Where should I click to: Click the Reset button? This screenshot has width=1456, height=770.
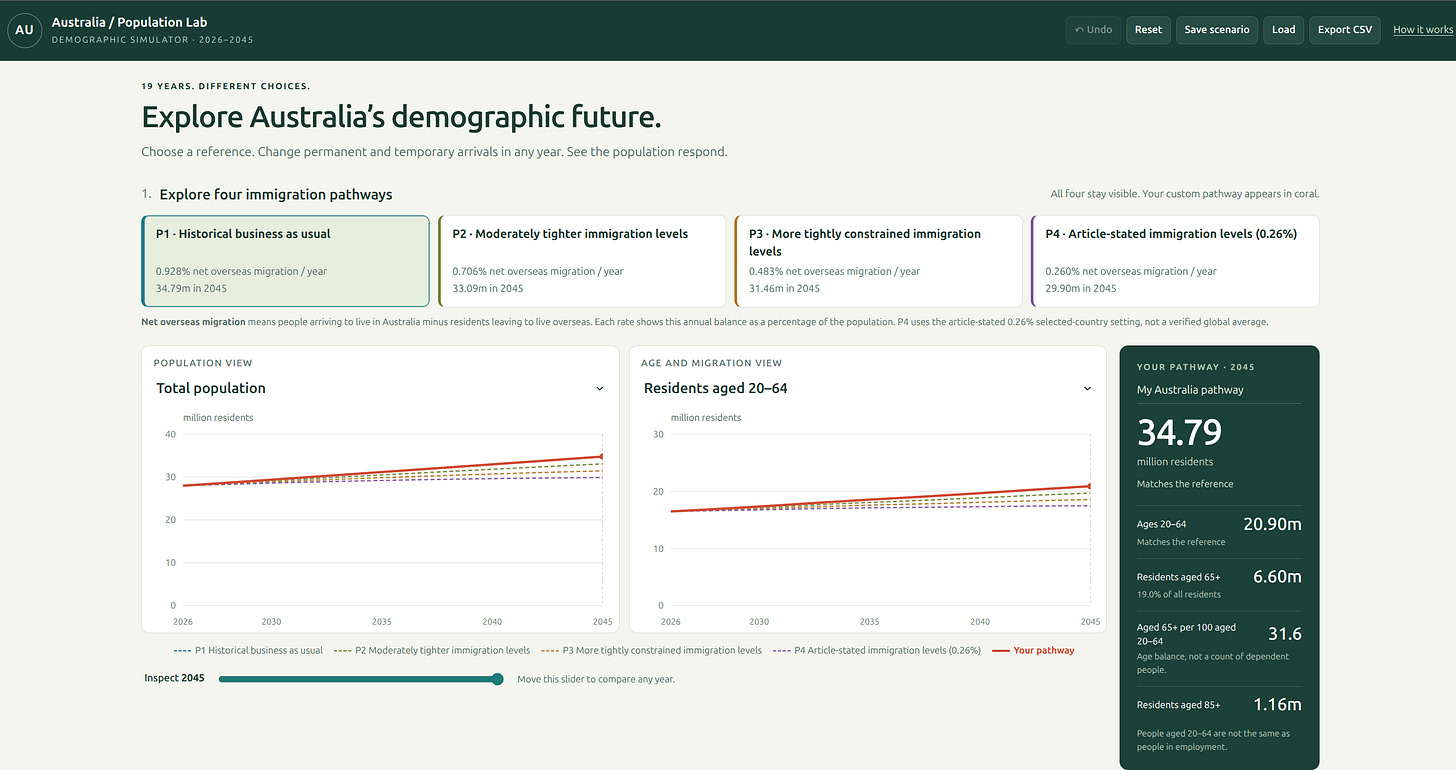pyautogui.click(x=1148, y=30)
